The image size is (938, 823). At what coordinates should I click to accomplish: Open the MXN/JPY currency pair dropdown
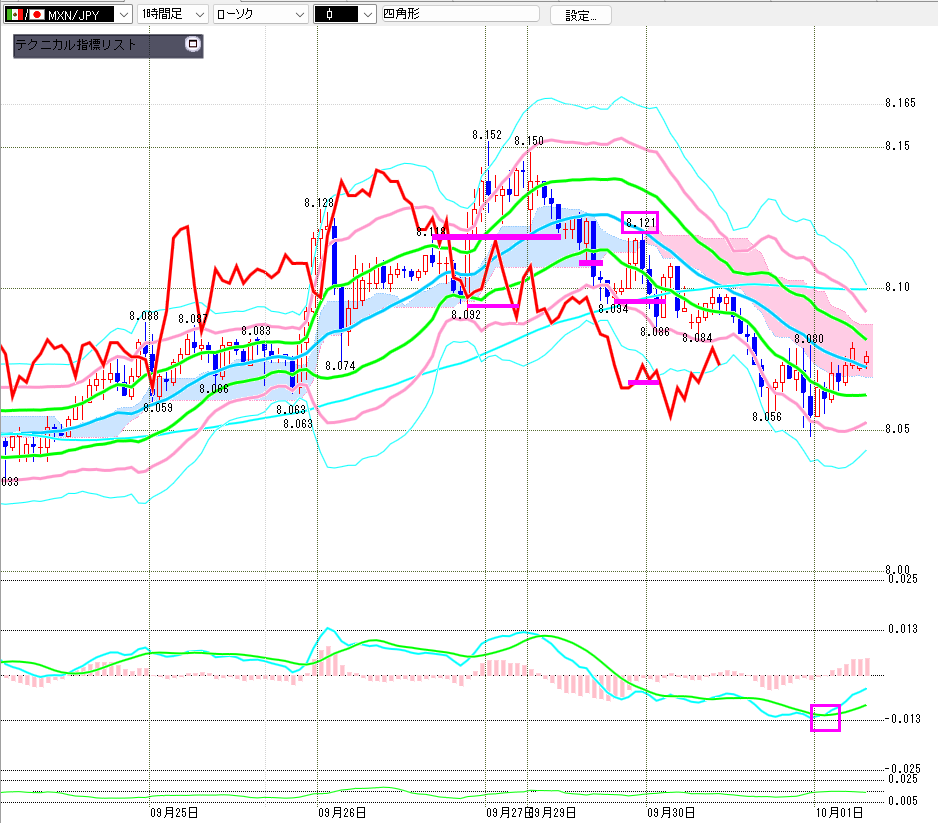121,15
